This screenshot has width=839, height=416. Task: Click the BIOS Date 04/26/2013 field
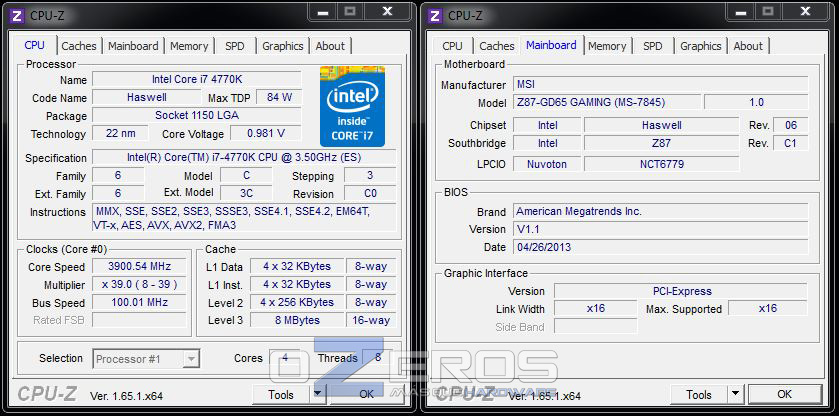[661, 247]
